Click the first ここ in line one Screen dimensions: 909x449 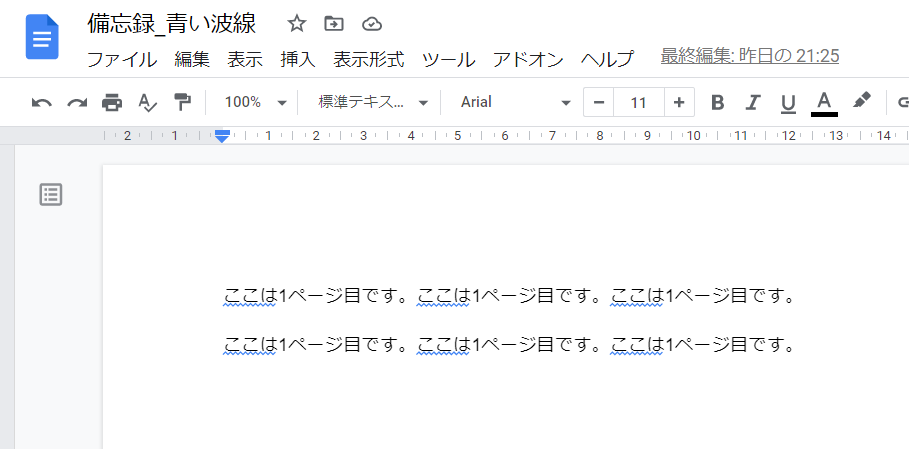point(241,295)
